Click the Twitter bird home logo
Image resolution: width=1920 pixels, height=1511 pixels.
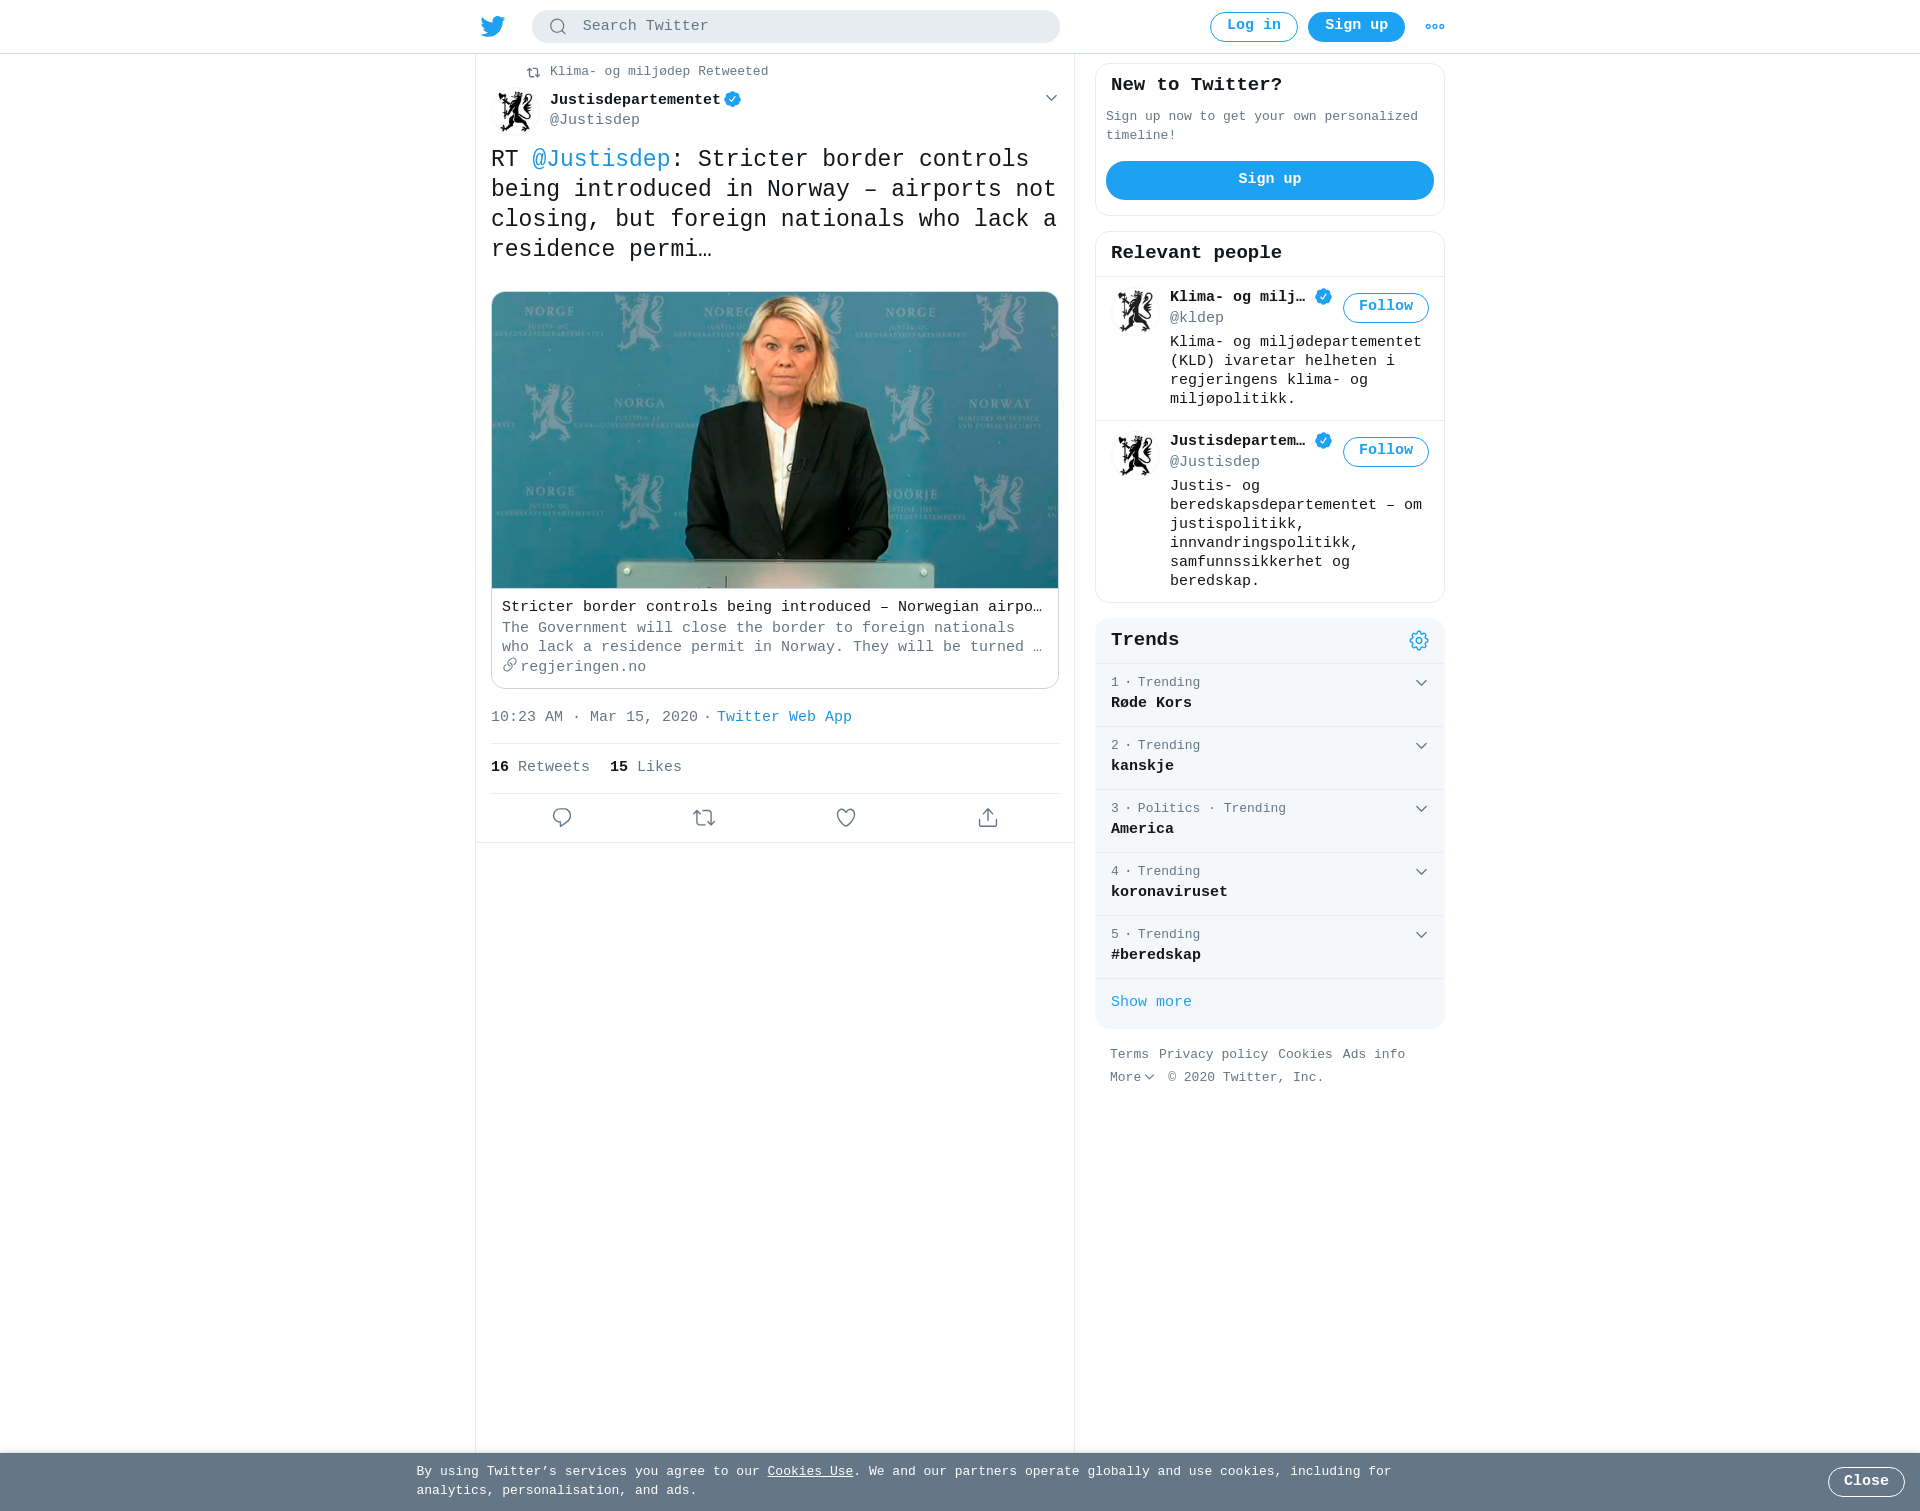[x=492, y=26]
